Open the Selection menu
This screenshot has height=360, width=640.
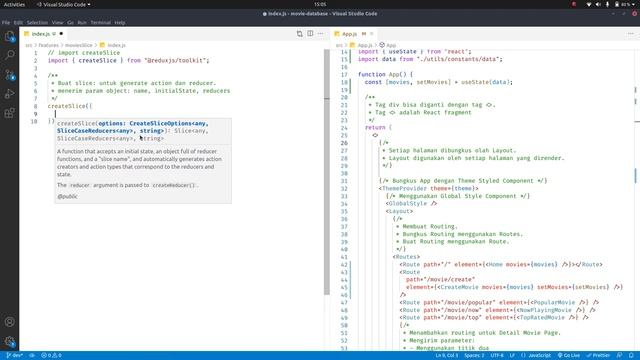point(37,22)
